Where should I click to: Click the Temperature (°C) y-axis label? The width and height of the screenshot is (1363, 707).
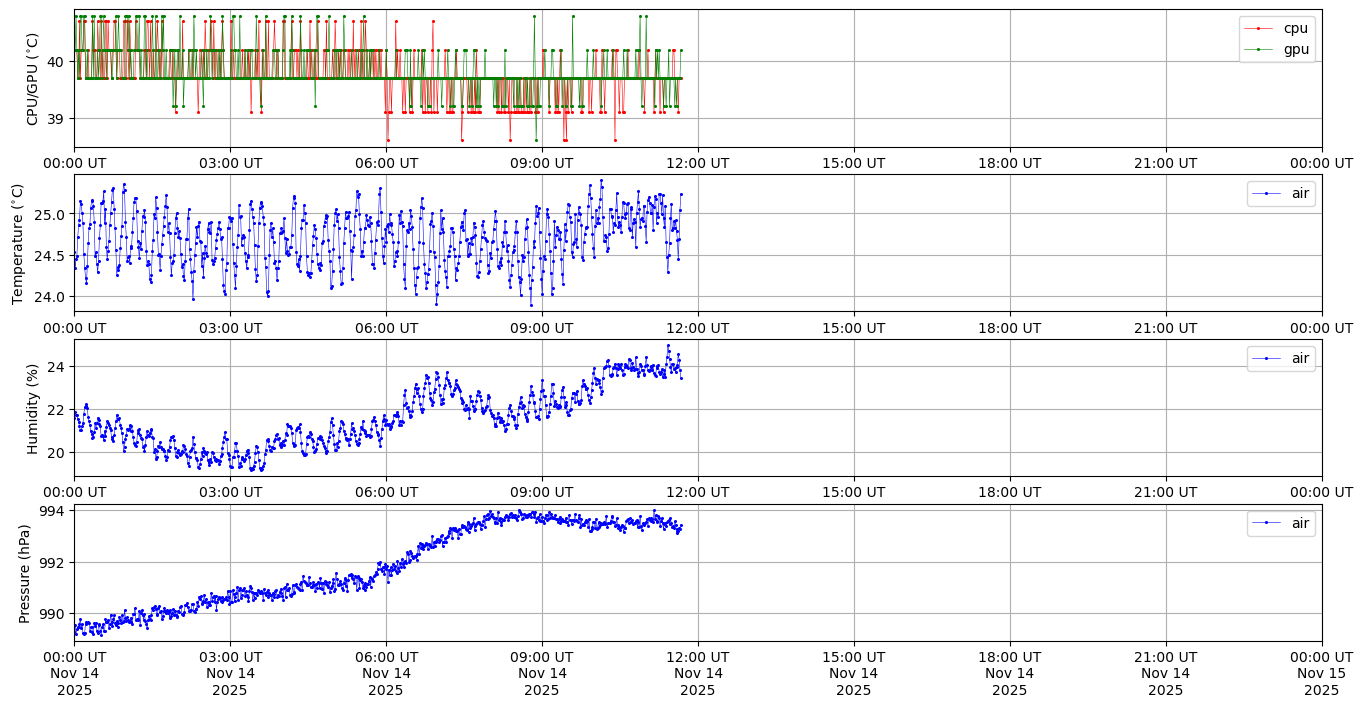coord(17,243)
